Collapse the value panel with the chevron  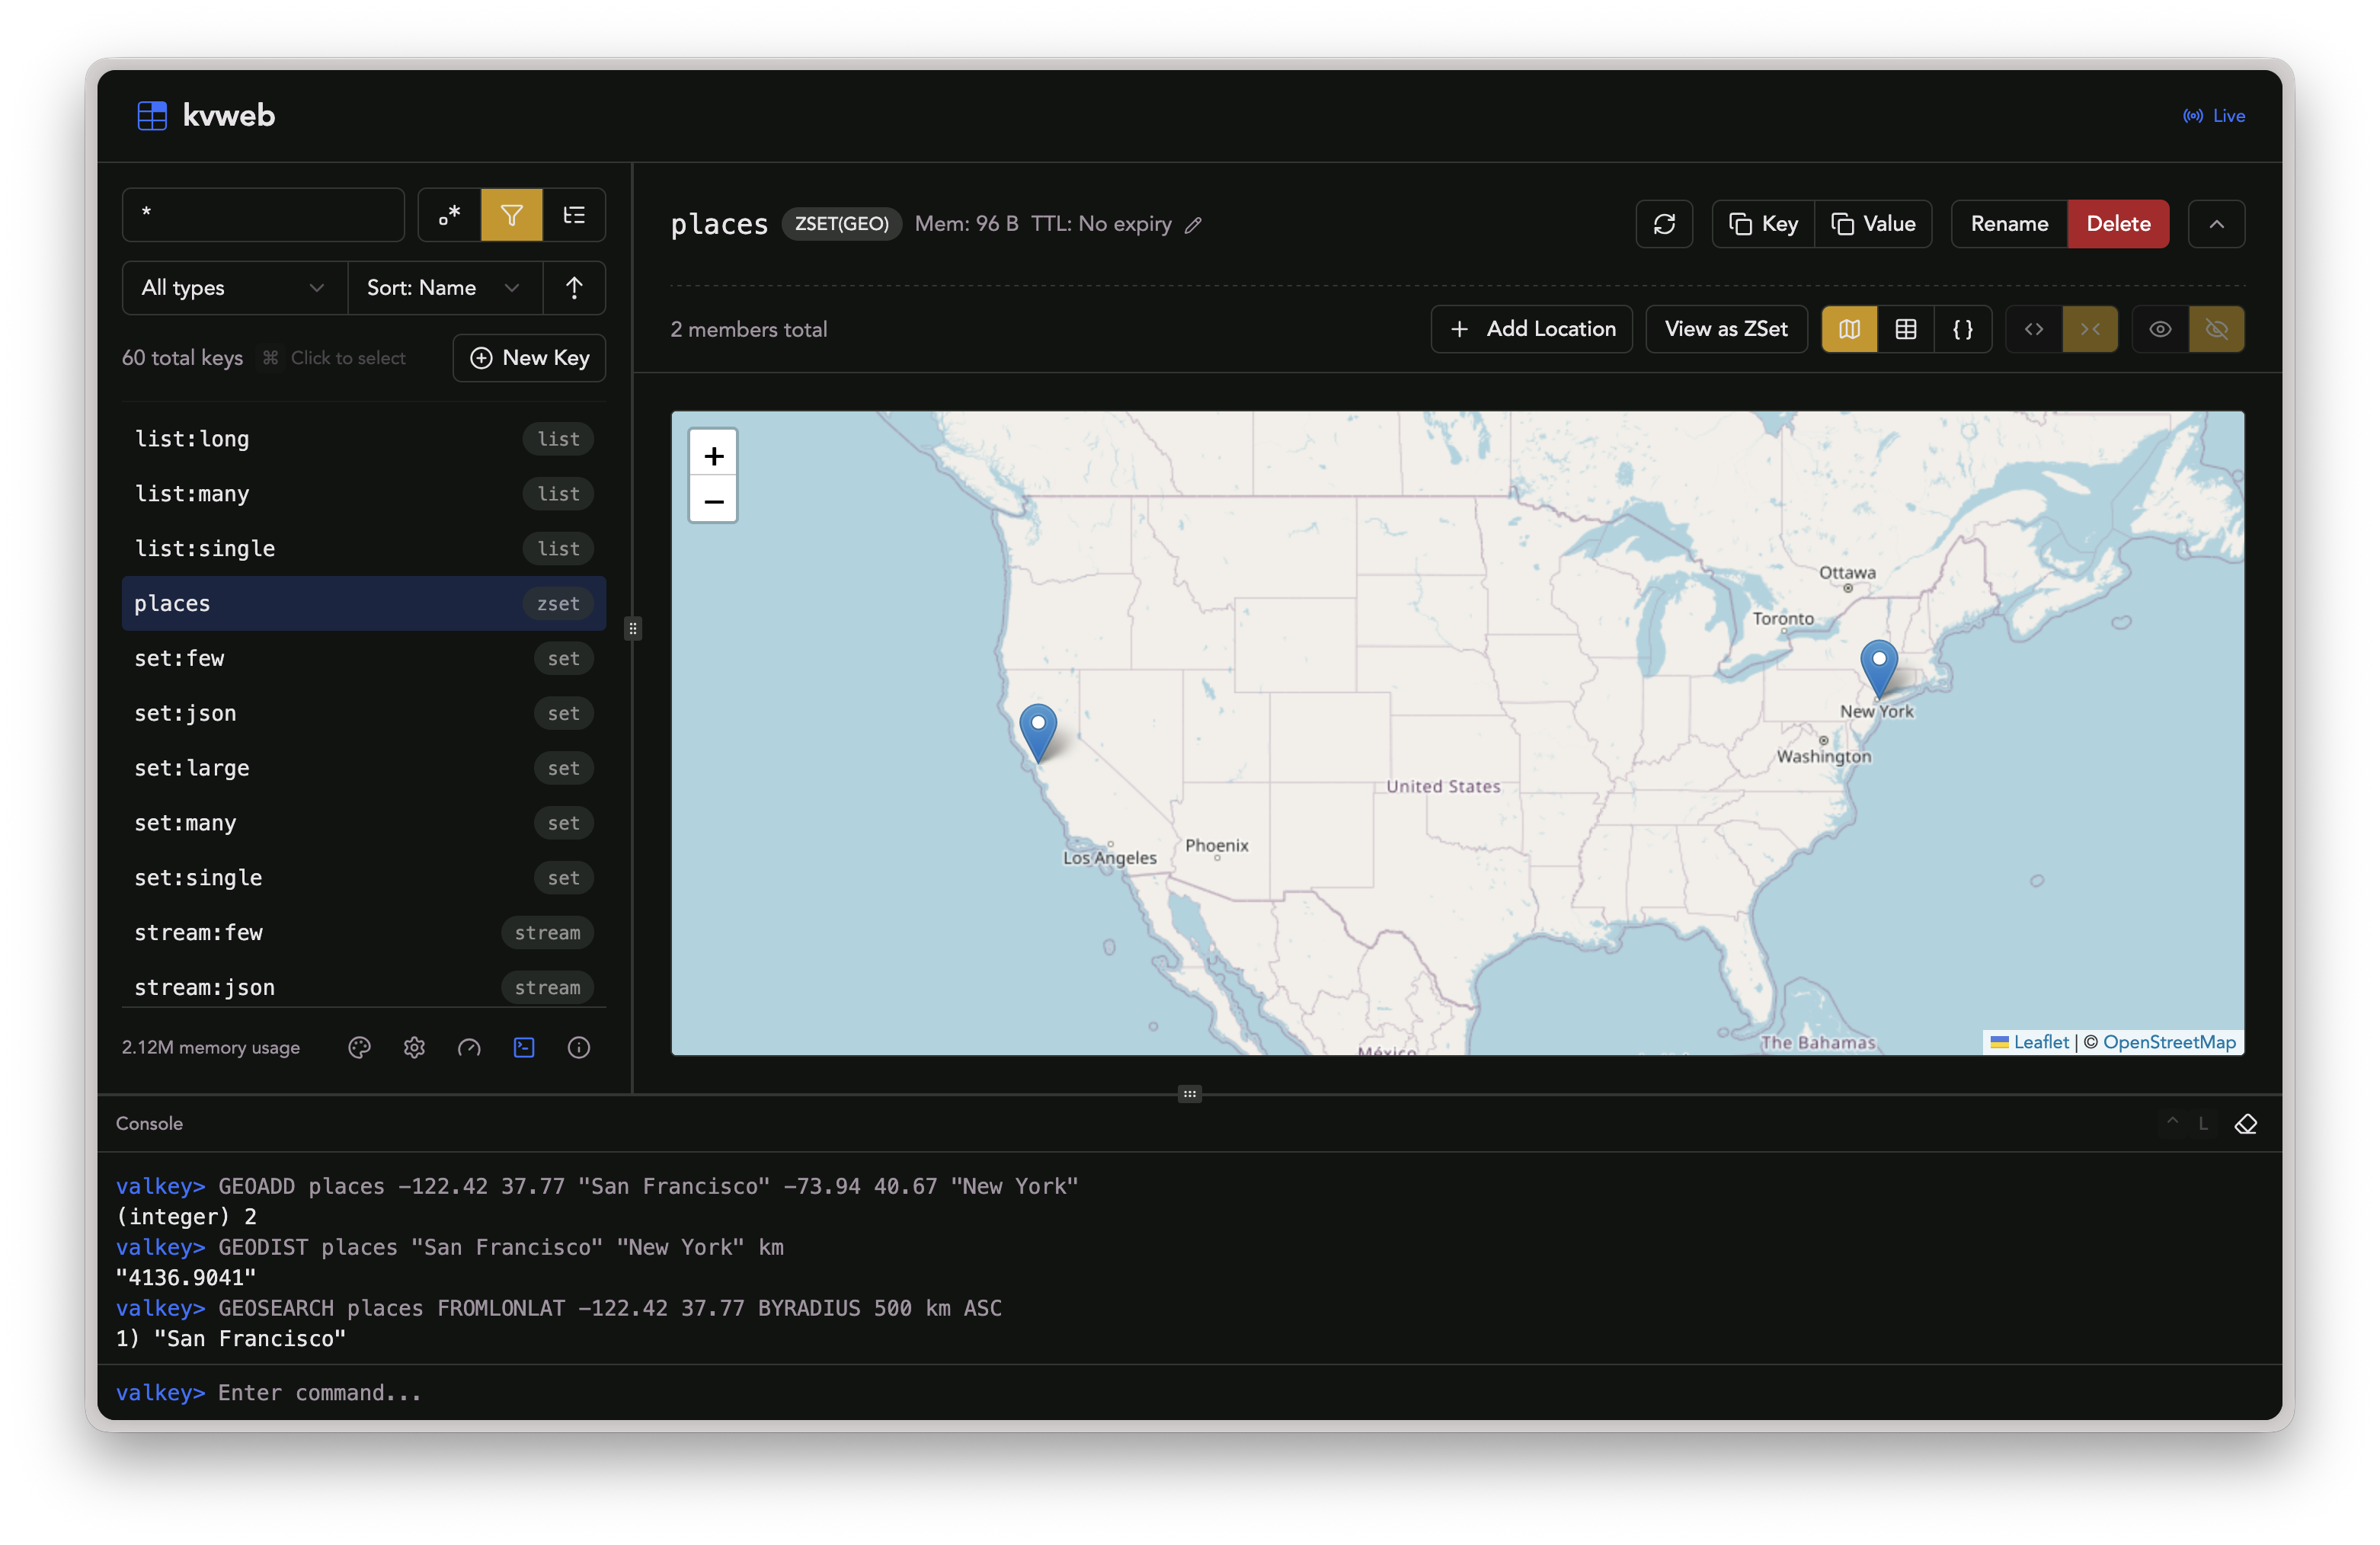(x=2217, y=223)
